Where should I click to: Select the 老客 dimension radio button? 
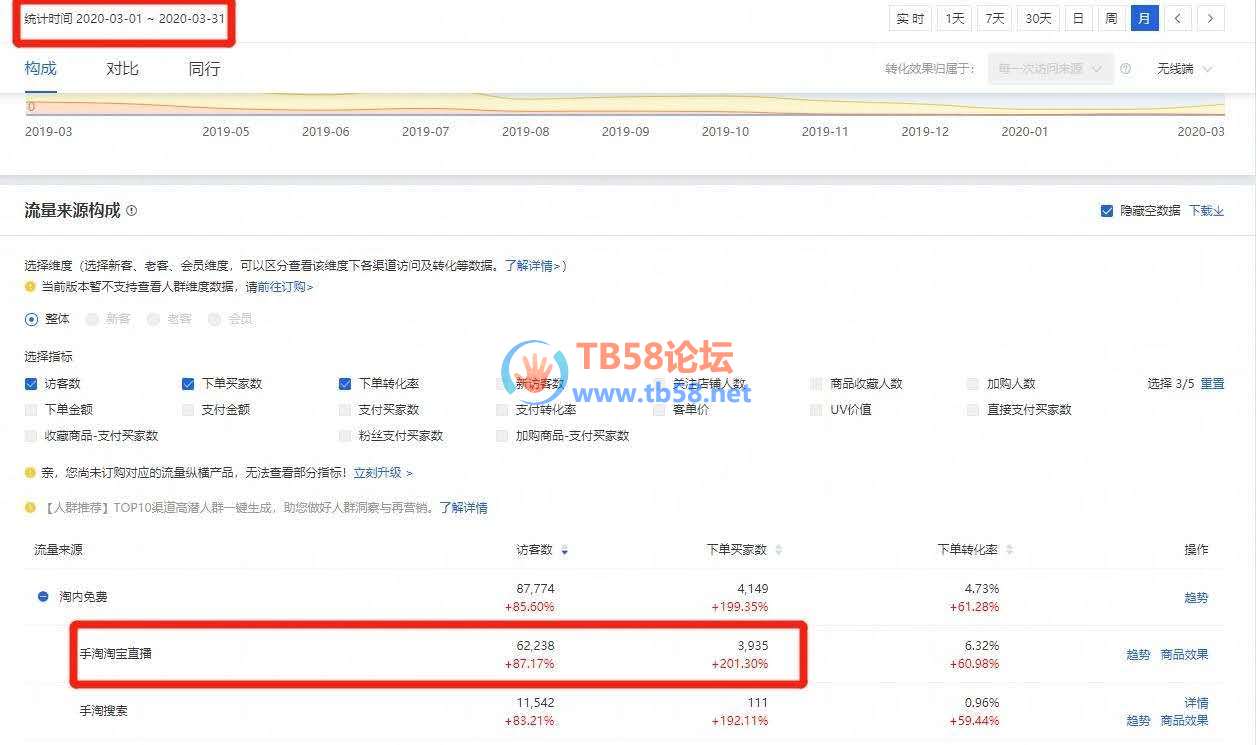153,319
